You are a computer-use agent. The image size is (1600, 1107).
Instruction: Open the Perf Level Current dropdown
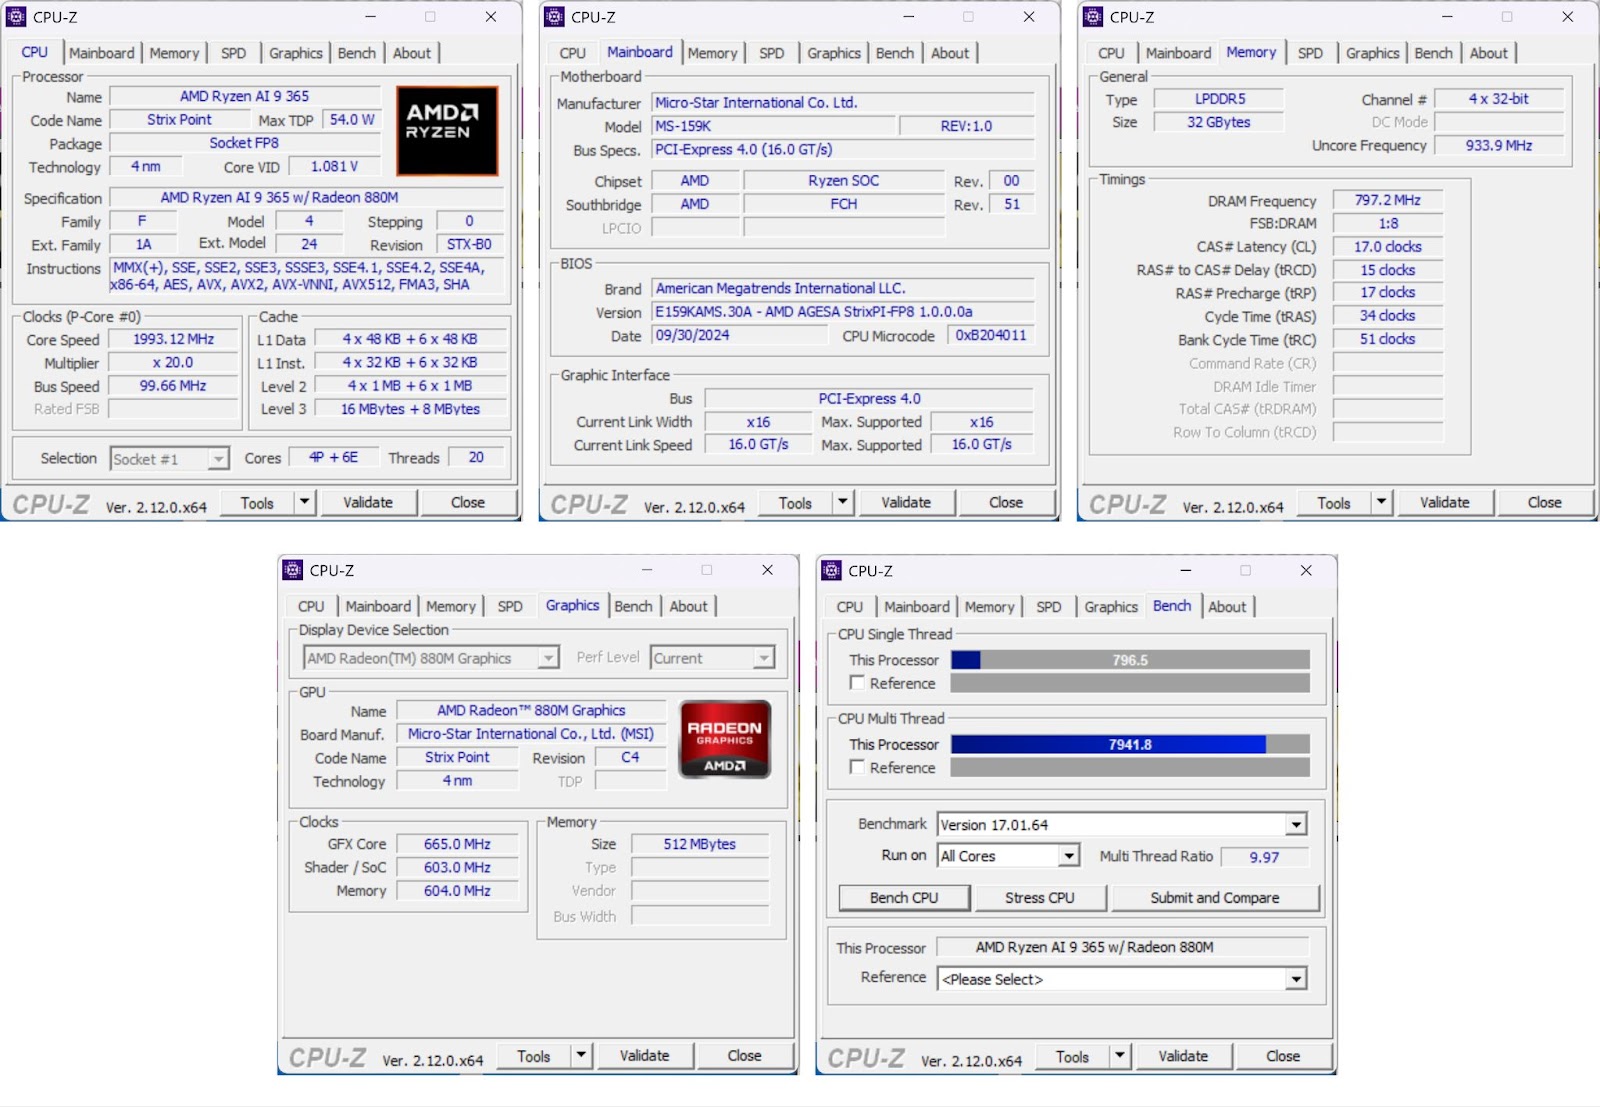point(764,658)
